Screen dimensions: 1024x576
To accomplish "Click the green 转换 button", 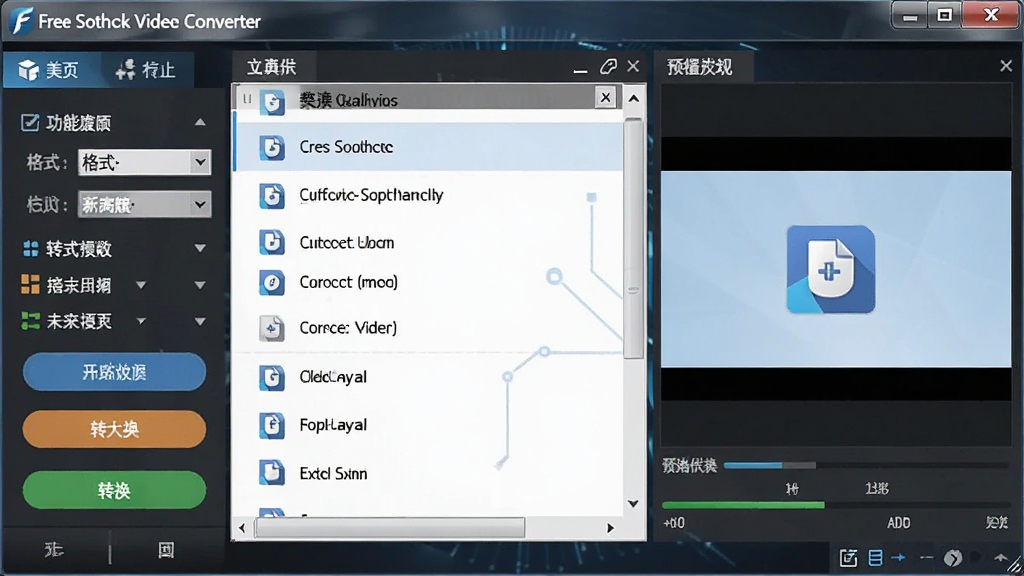I will click(x=114, y=490).
